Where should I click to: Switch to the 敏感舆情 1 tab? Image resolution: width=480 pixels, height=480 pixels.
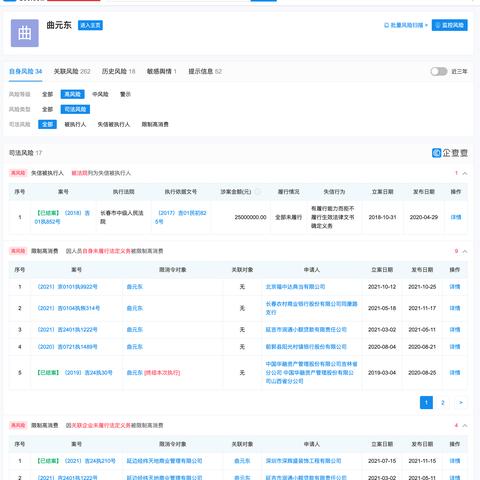coord(162,71)
